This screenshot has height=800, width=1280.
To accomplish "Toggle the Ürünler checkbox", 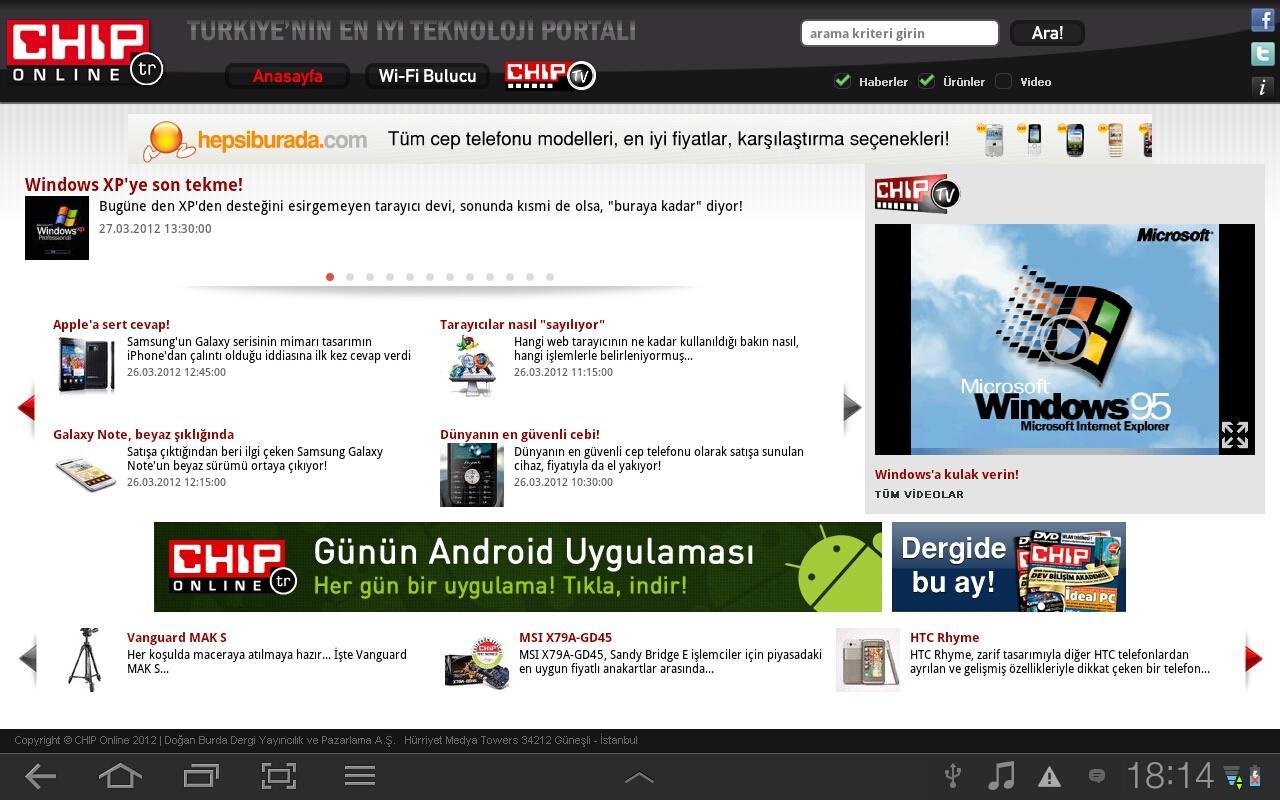I will 926,81.
